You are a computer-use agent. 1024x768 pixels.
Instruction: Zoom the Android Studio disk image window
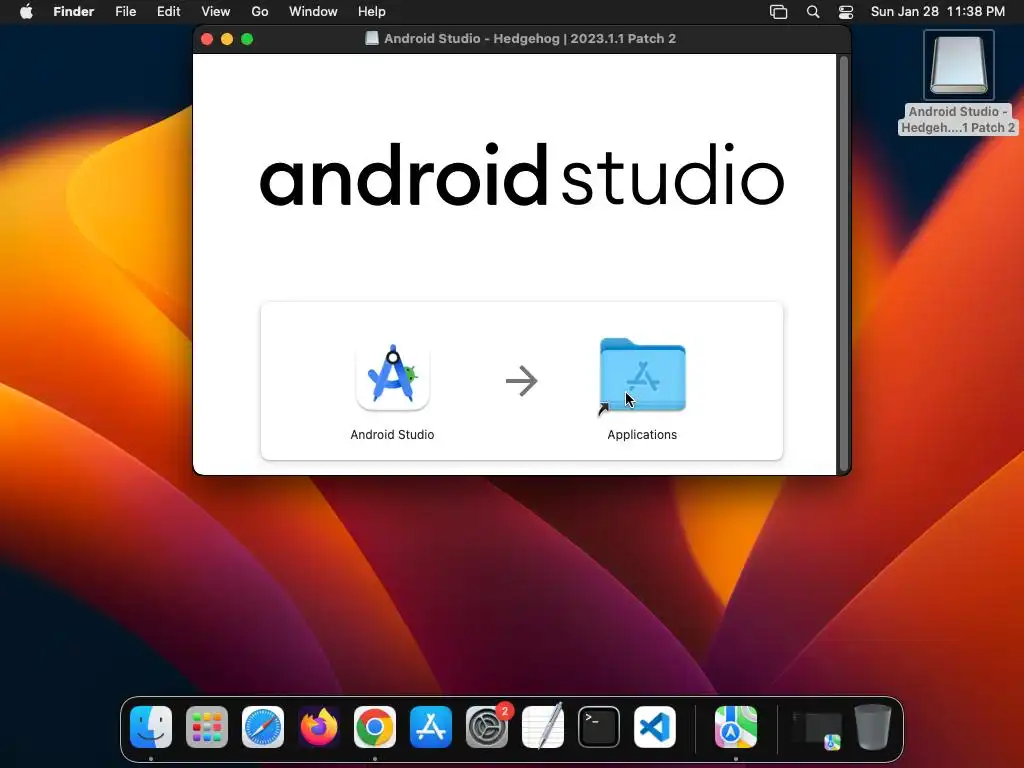[247, 39]
